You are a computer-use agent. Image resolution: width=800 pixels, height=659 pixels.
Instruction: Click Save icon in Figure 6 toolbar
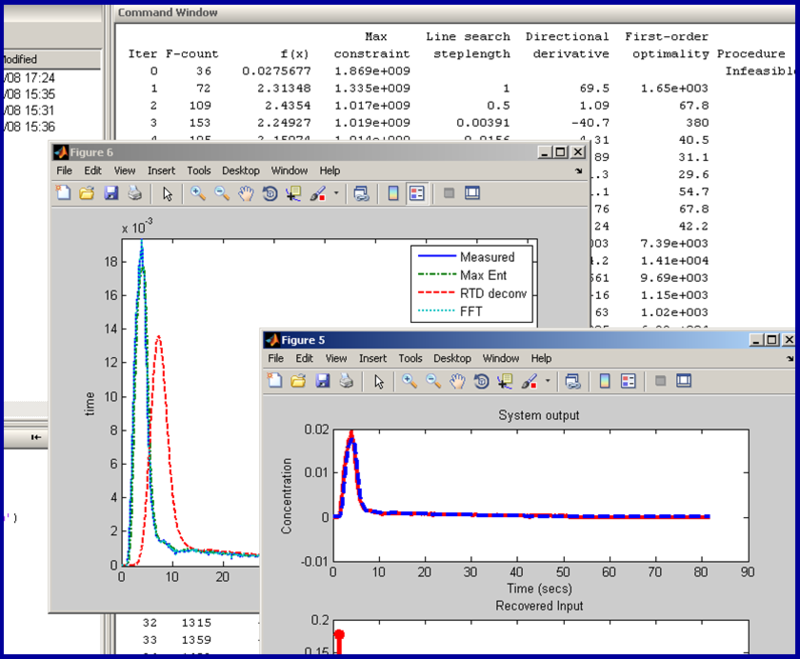(x=111, y=193)
